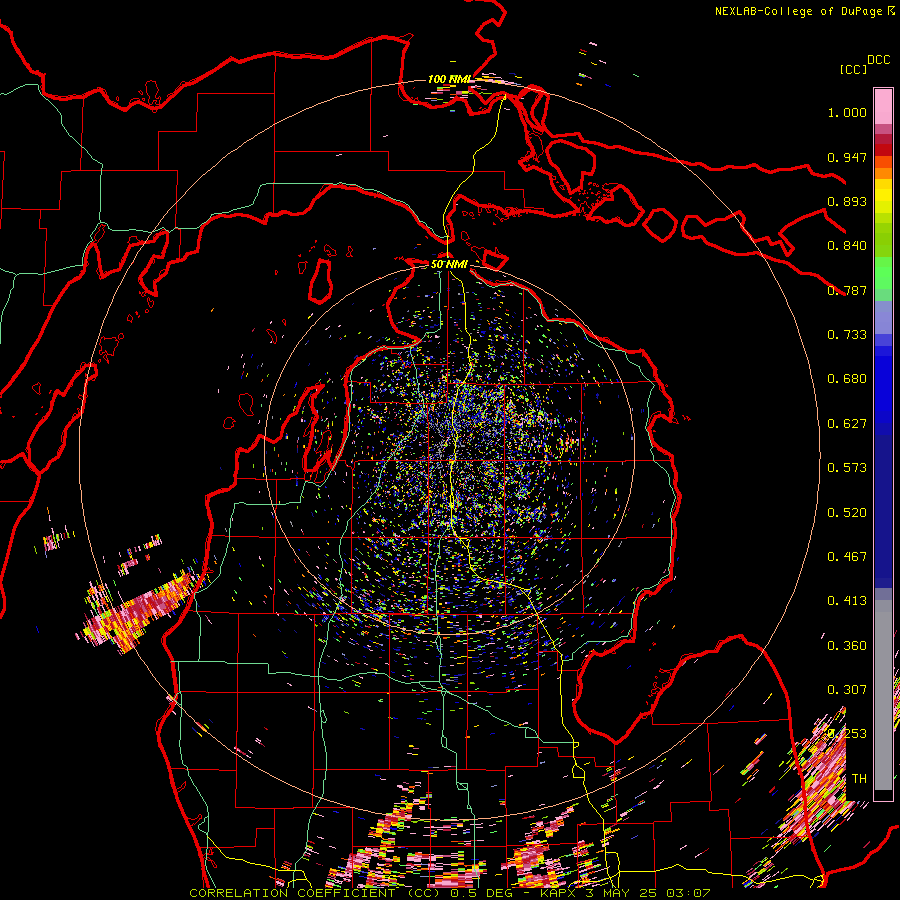This screenshot has width=900, height=900.
Task: Select the 1.000 scale value
Action: [847, 112]
